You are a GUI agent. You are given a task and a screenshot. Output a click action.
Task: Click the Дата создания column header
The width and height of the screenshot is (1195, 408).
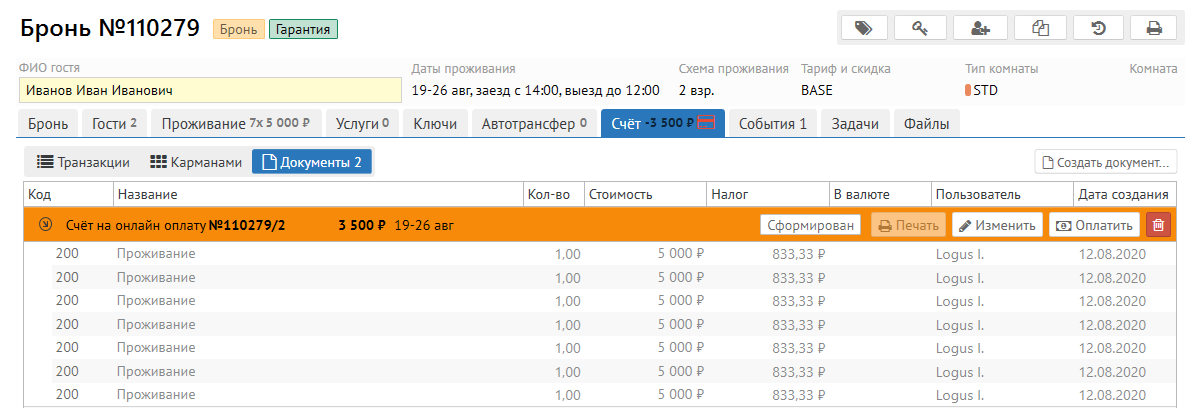pyautogui.click(x=1123, y=194)
